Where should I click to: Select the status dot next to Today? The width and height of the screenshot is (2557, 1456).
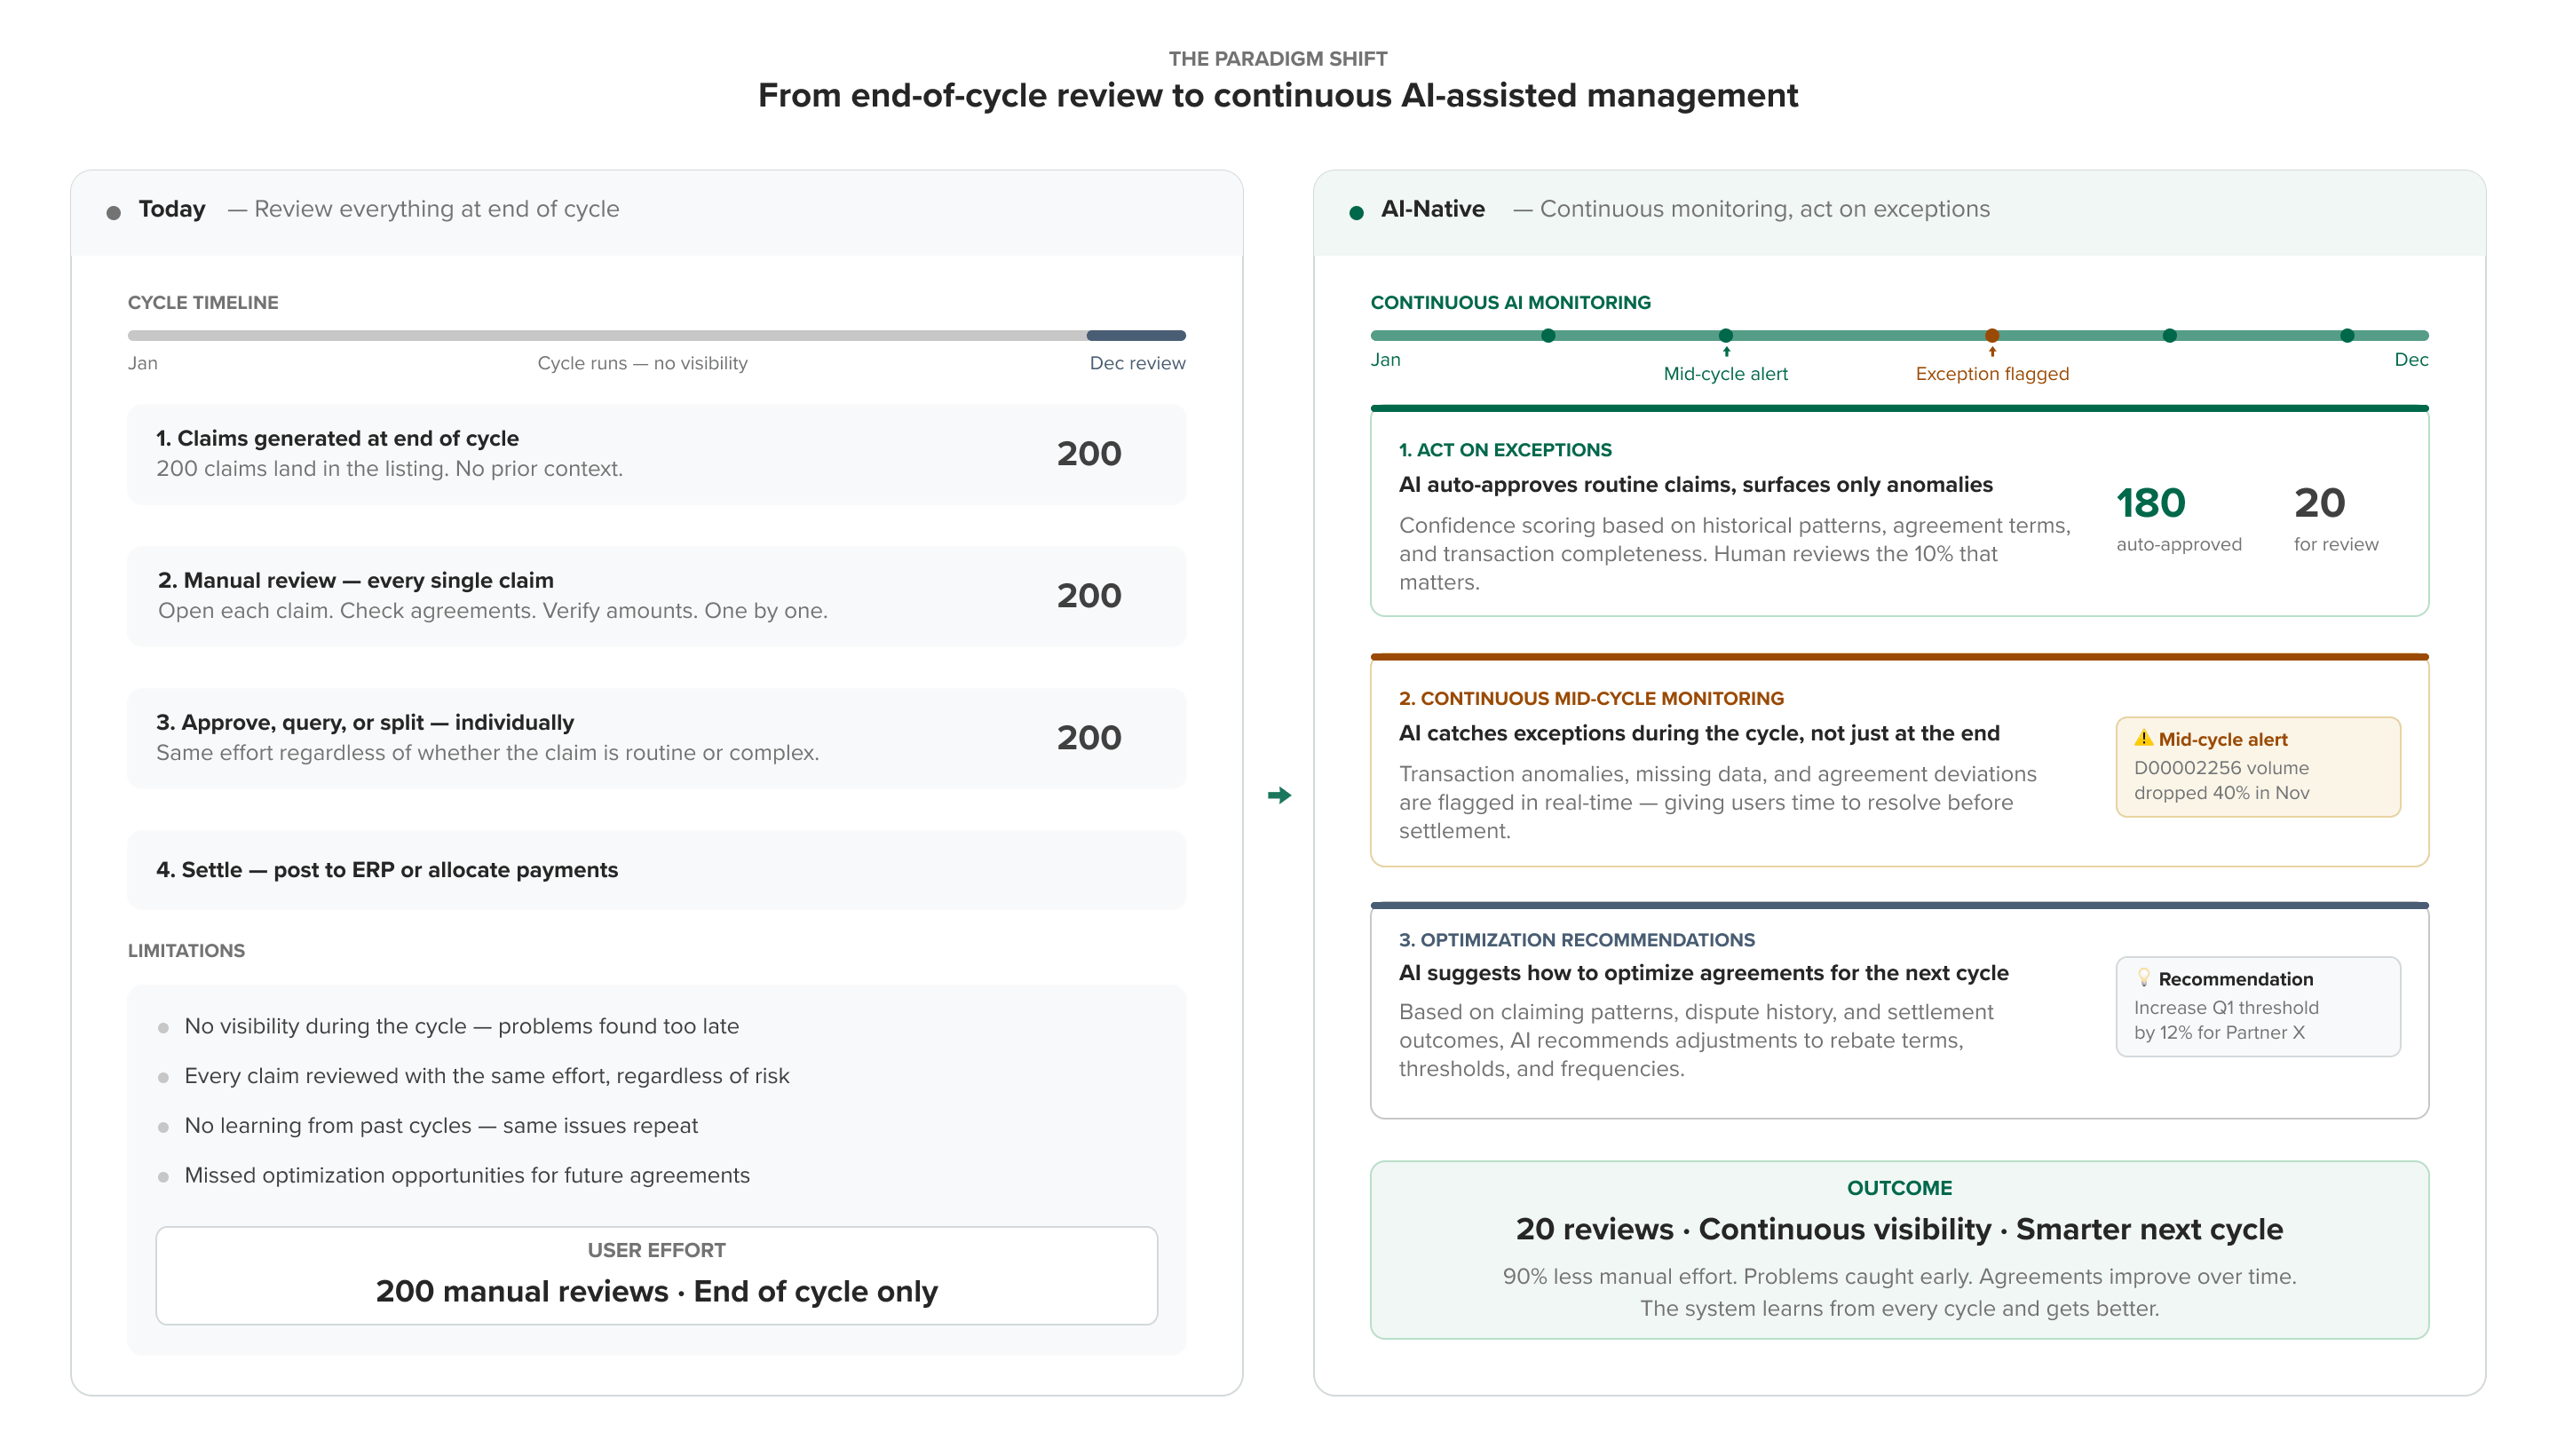click(x=114, y=211)
